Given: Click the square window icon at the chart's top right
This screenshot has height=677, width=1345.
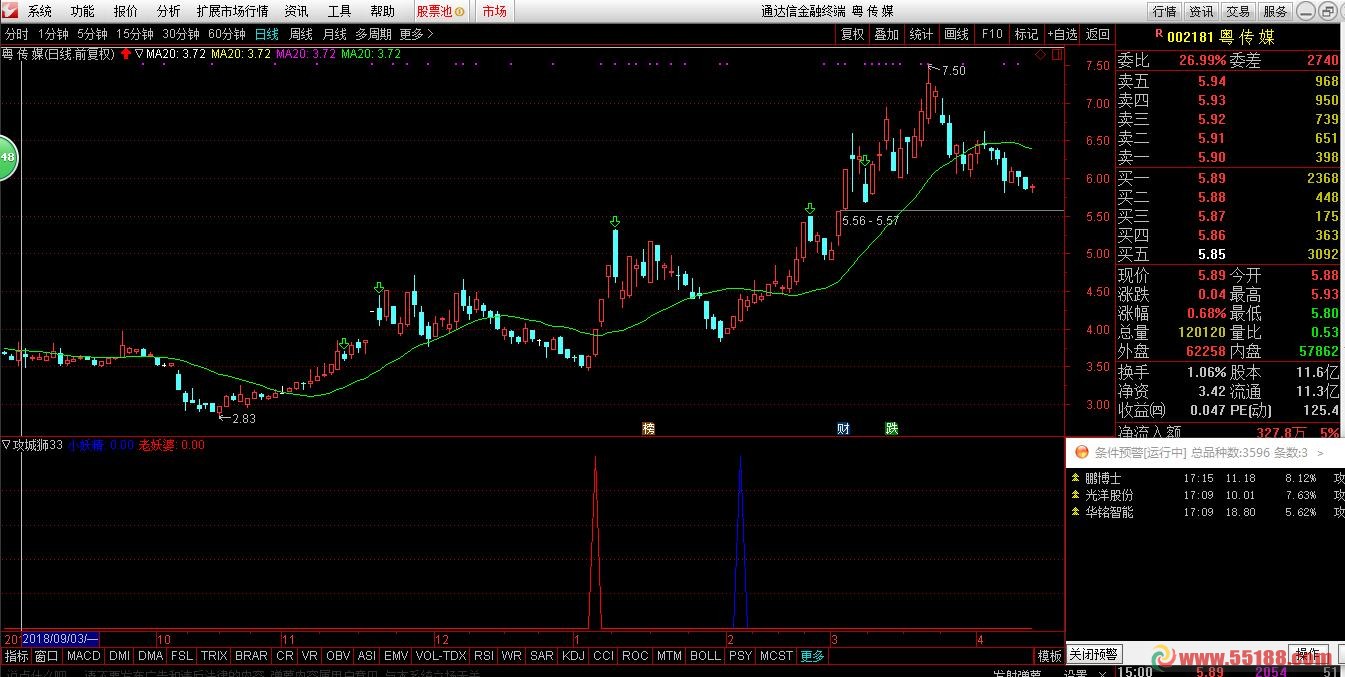Looking at the screenshot, I should 1057,54.
